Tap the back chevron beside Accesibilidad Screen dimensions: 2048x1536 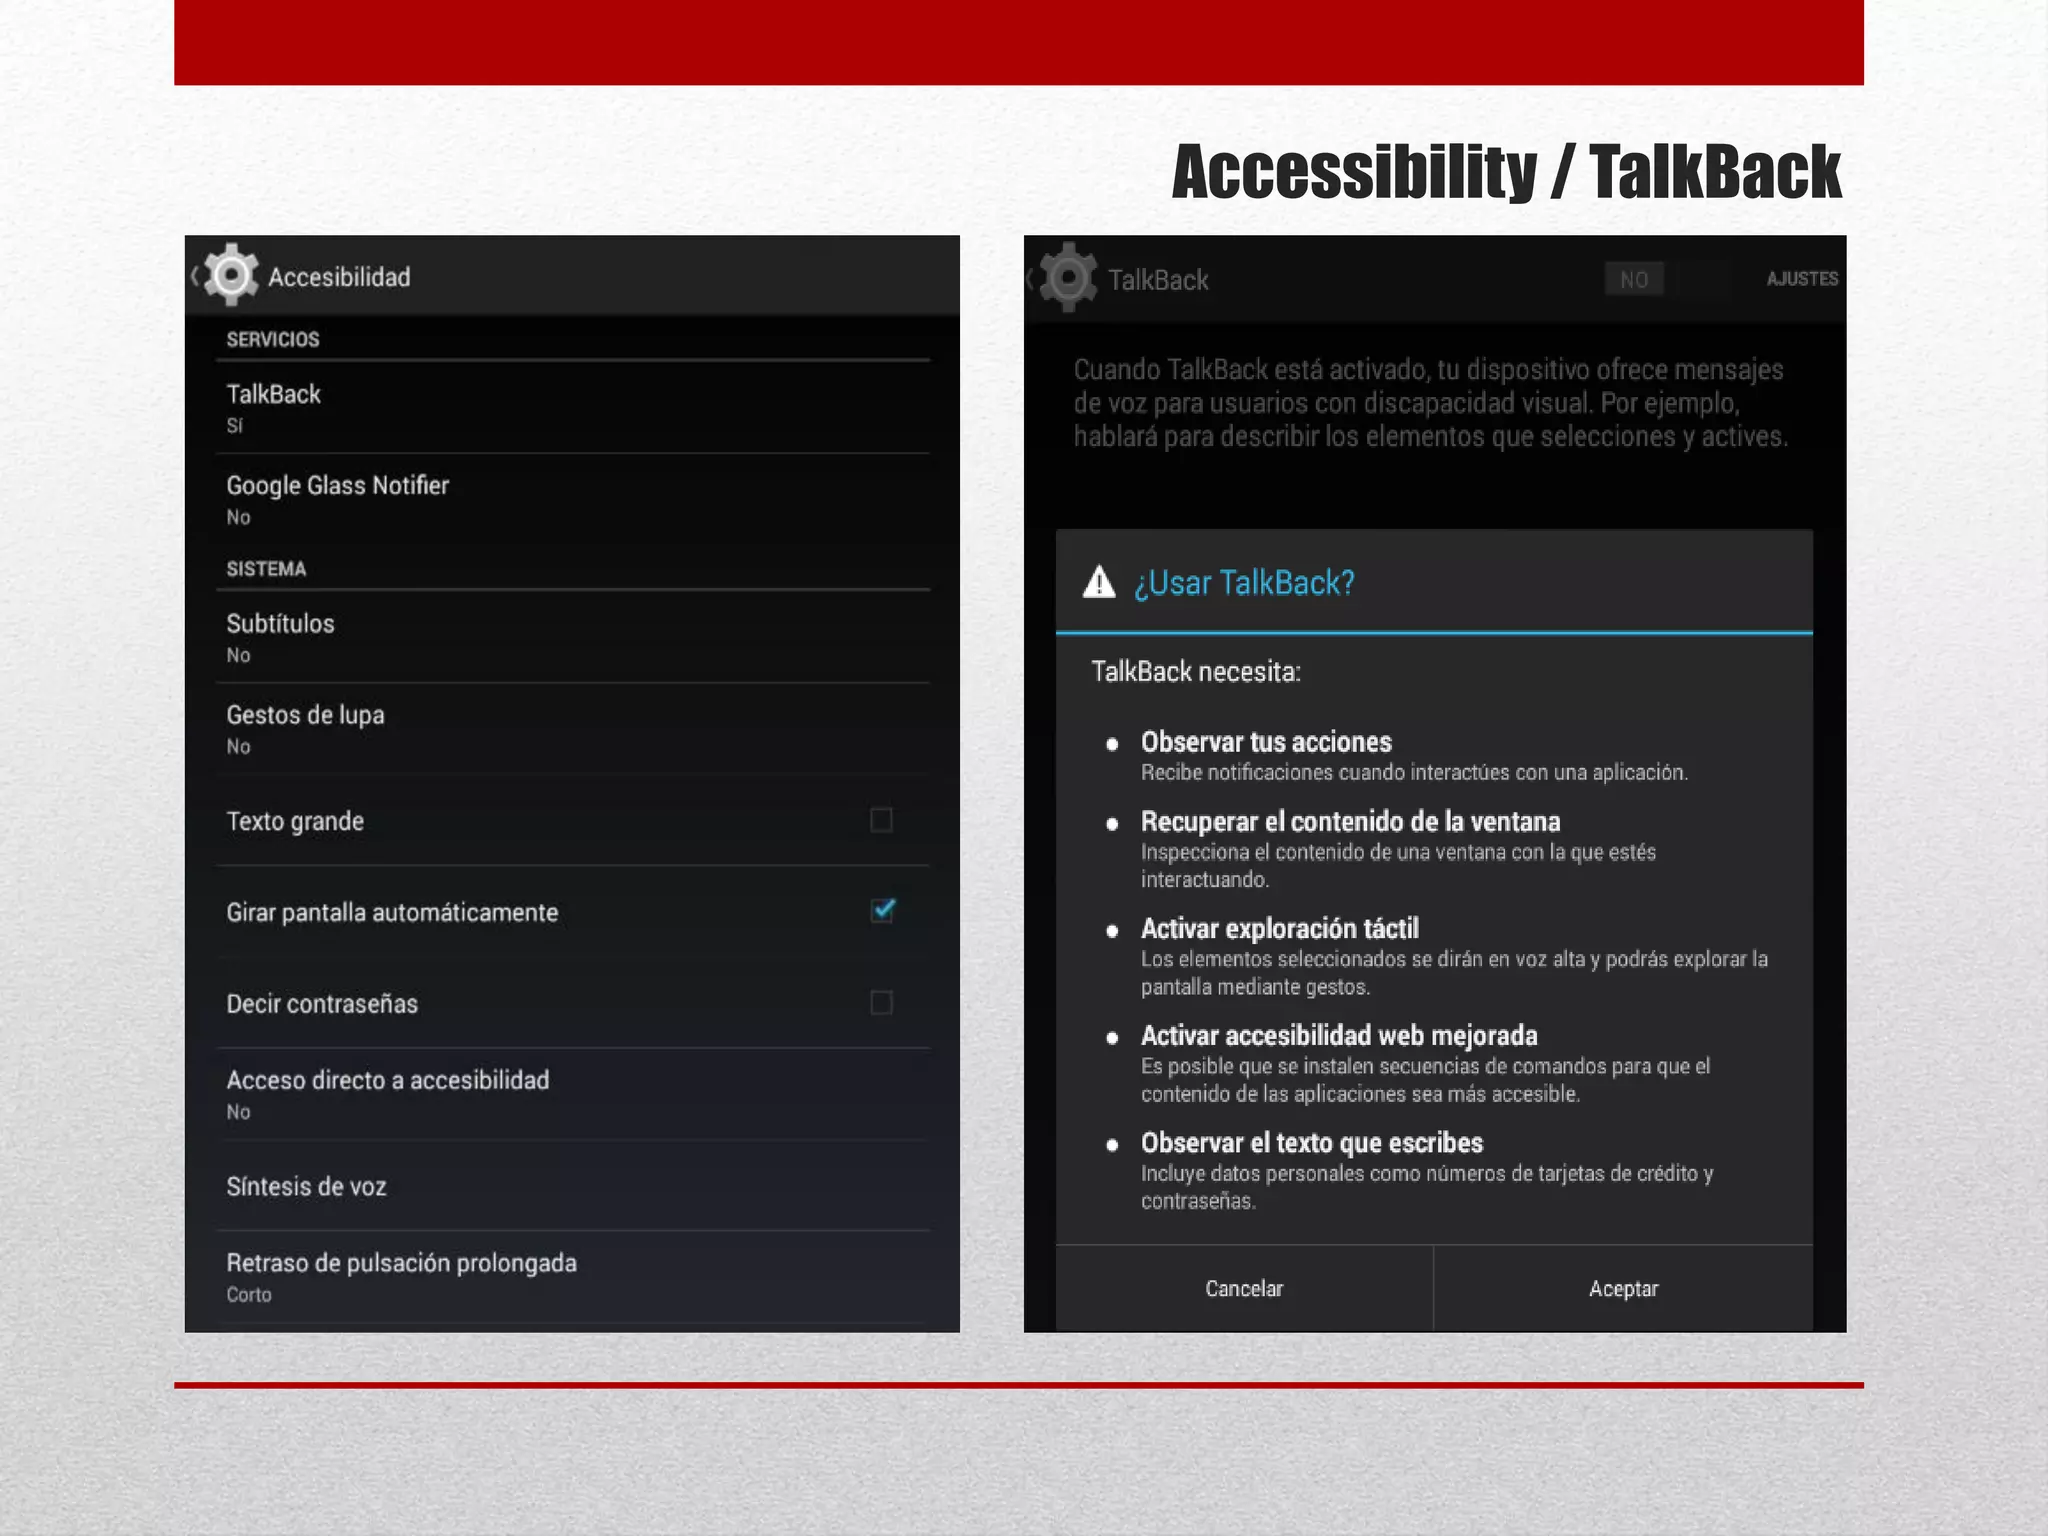(195, 276)
